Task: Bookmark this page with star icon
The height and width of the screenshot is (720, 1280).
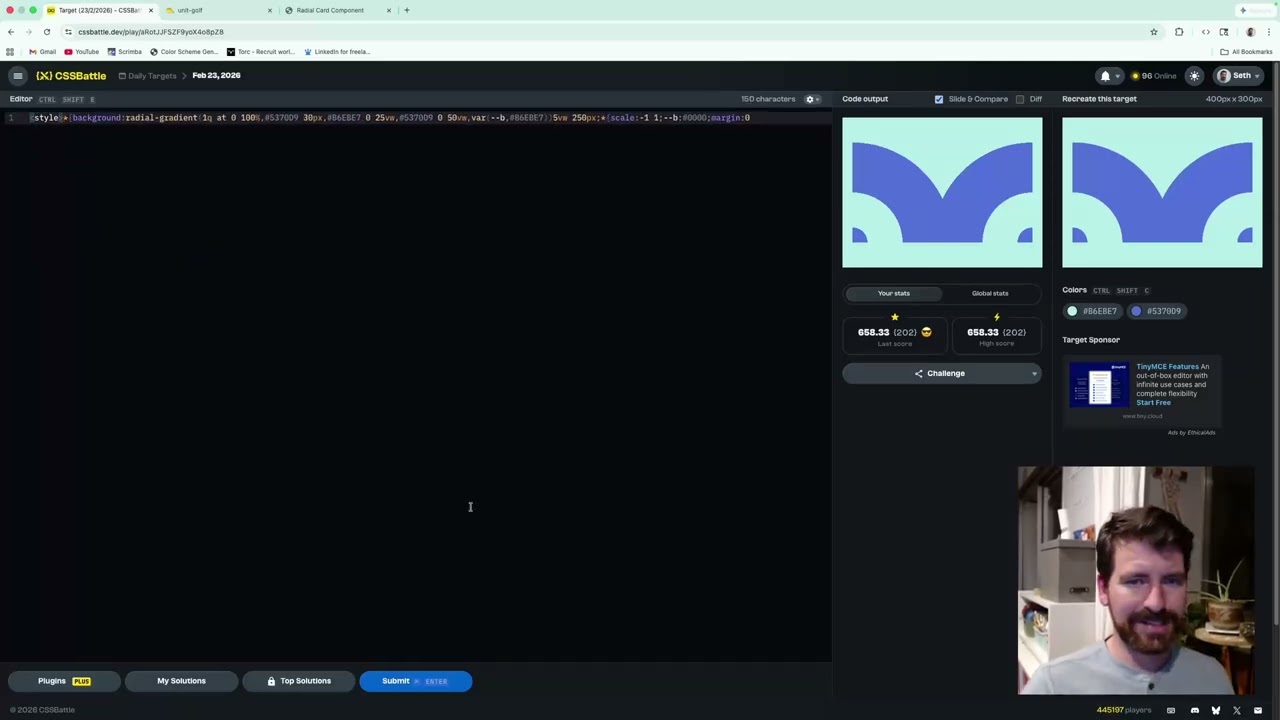Action: (1153, 32)
